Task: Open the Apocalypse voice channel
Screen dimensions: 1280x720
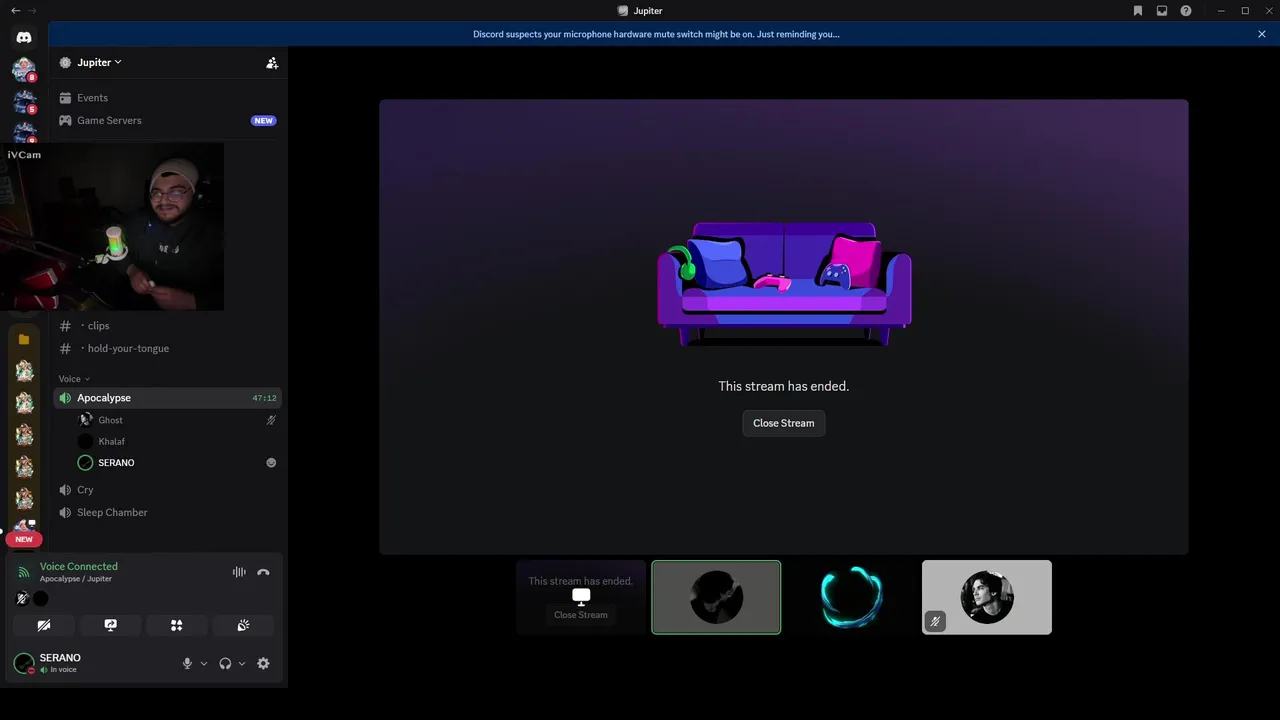Action: [x=167, y=398]
